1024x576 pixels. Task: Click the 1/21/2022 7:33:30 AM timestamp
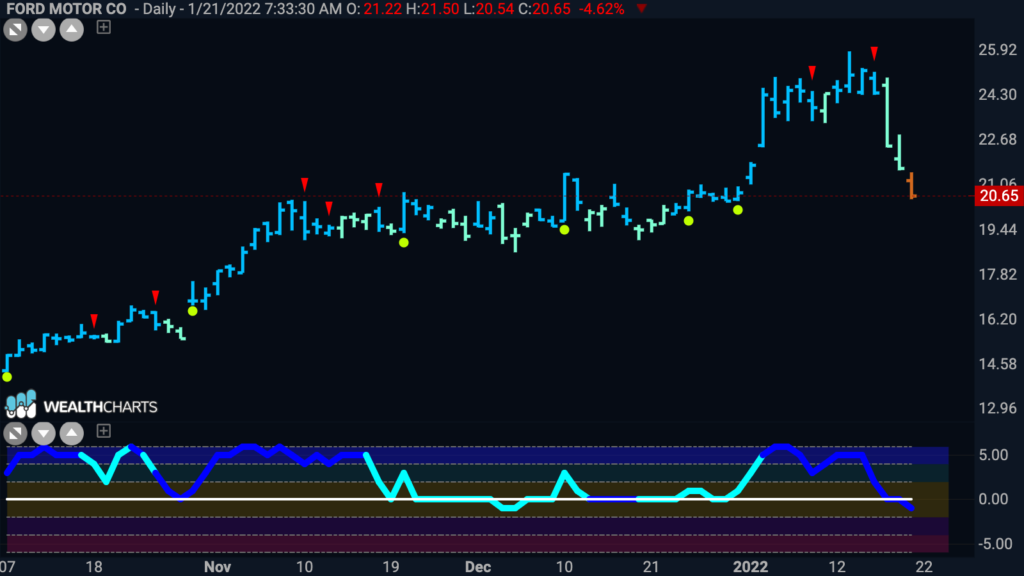click(x=264, y=9)
